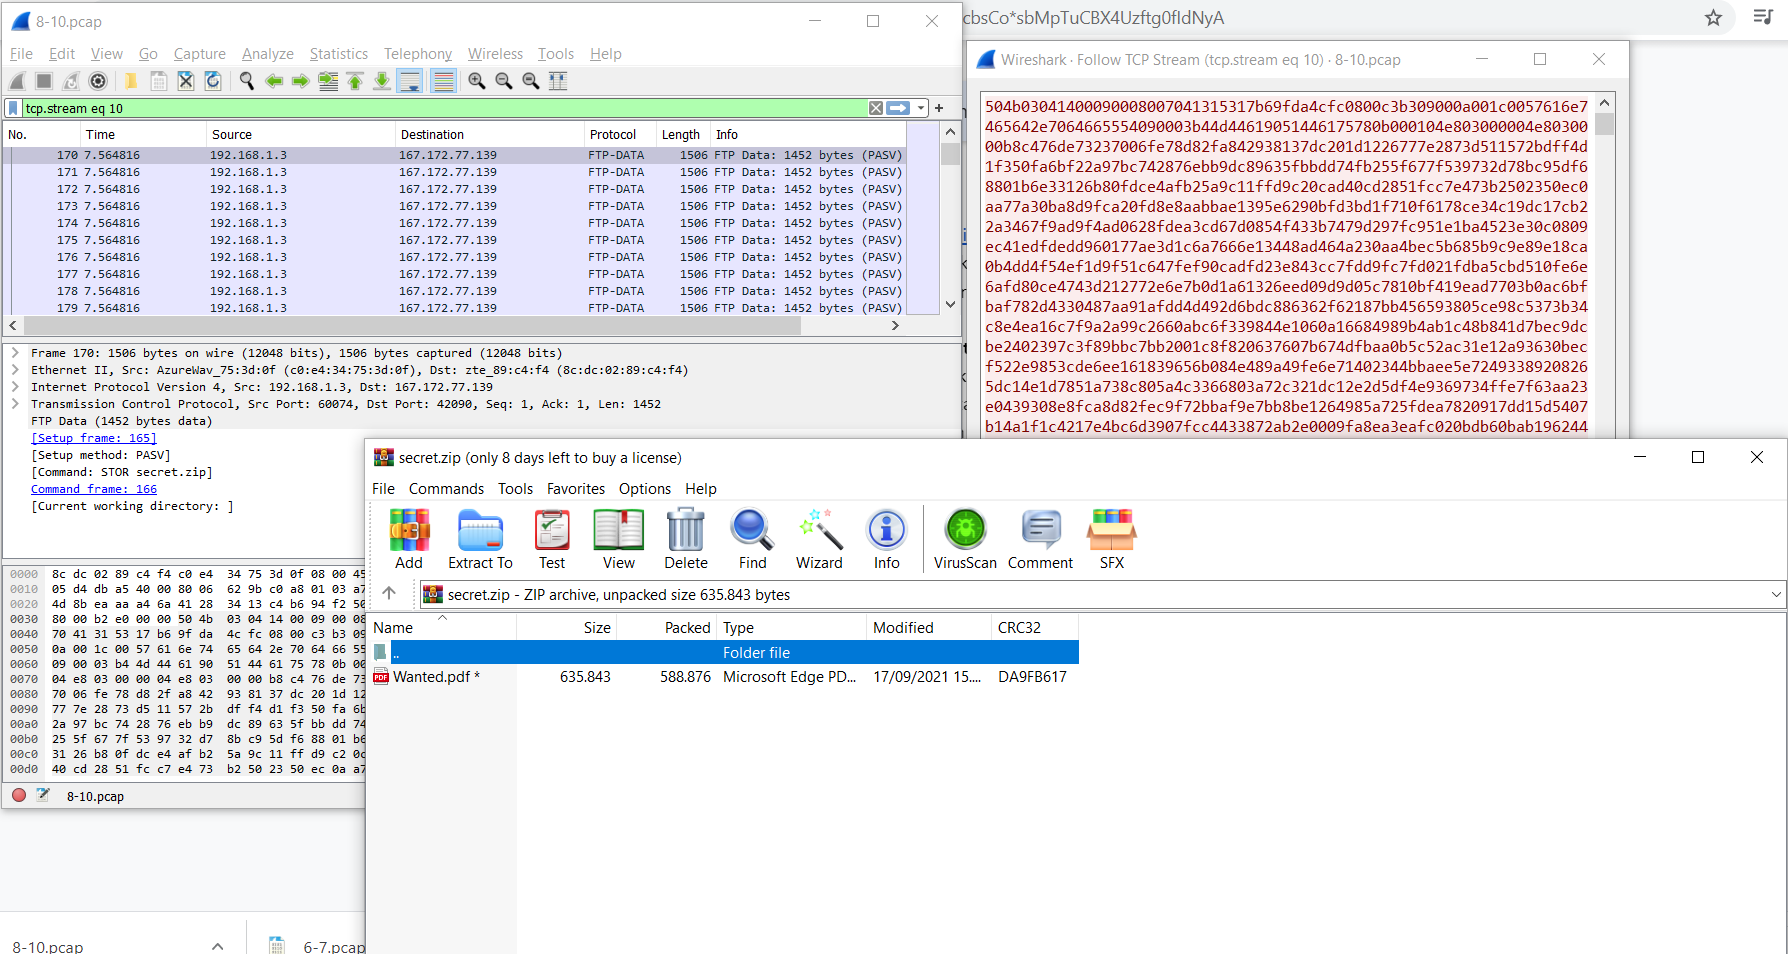Click WinRAR View file icon
Image resolution: width=1788 pixels, height=954 pixels.
pyautogui.click(x=619, y=539)
